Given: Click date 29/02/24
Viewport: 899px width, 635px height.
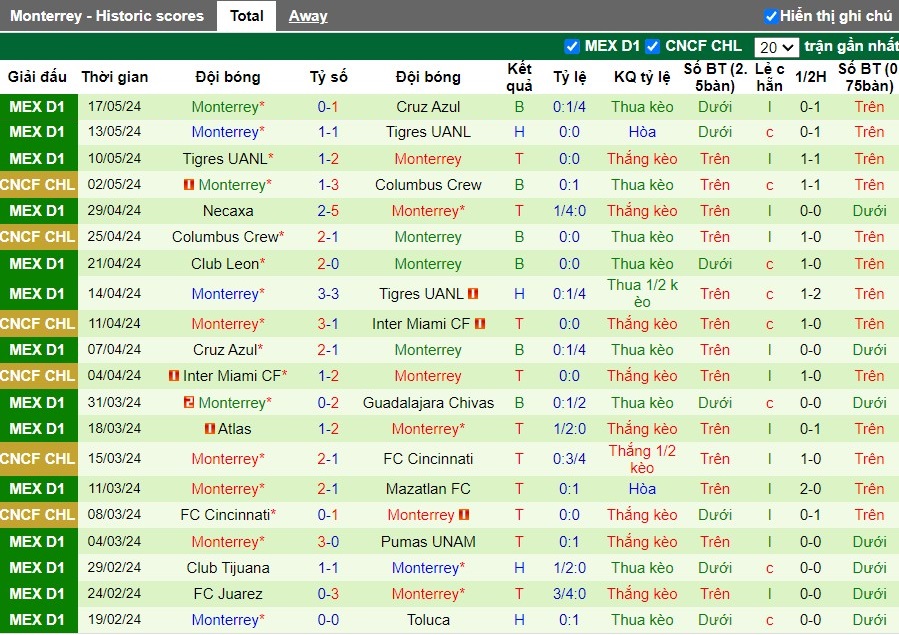Looking at the screenshot, I should (x=114, y=567).
